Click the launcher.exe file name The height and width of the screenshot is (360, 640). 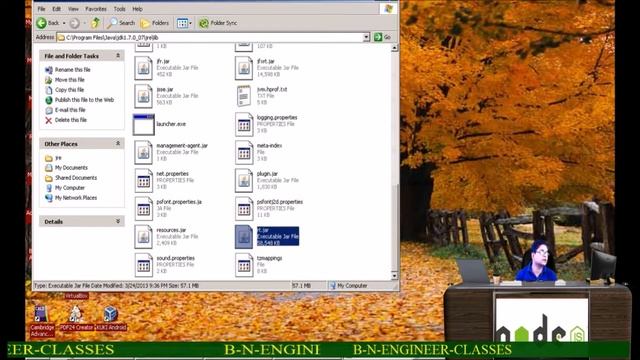coord(171,124)
